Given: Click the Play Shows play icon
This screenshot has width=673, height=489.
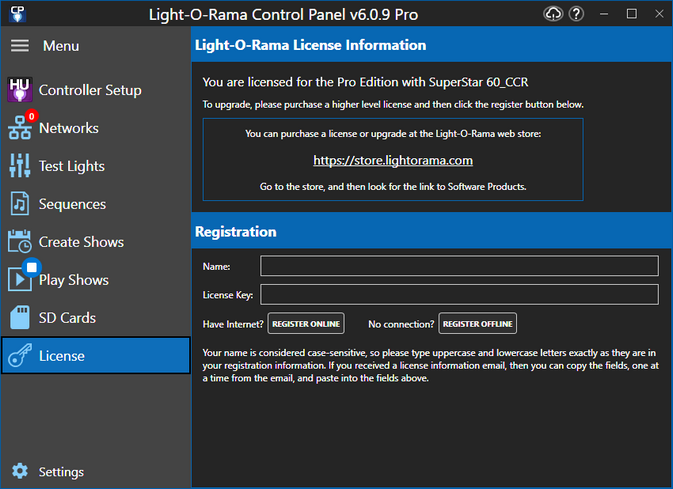Looking at the screenshot, I should click(20, 279).
